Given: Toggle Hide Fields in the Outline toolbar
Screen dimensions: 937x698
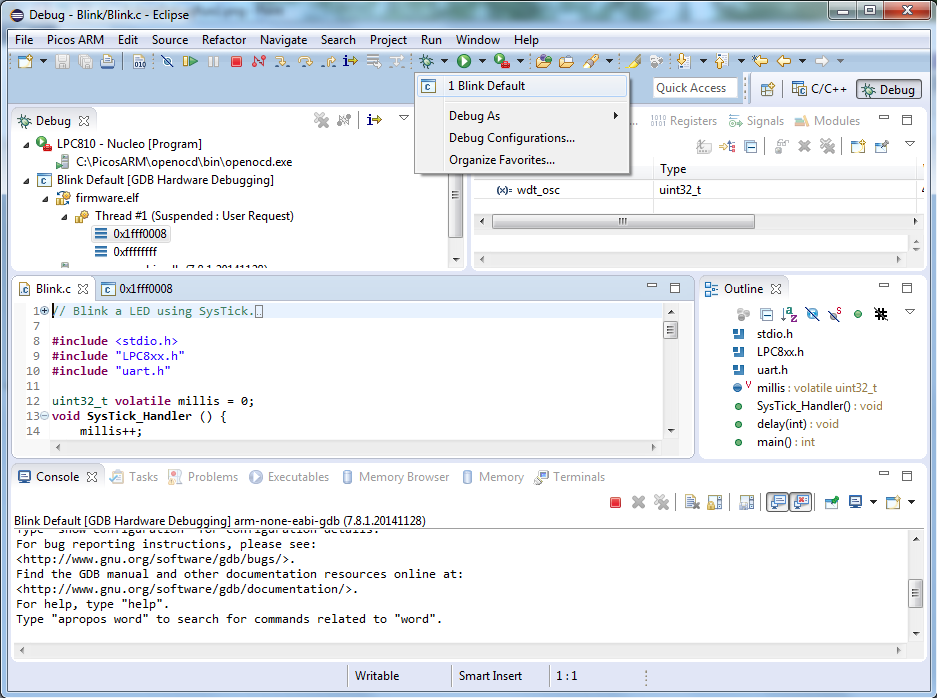Looking at the screenshot, I should [812, 314].
